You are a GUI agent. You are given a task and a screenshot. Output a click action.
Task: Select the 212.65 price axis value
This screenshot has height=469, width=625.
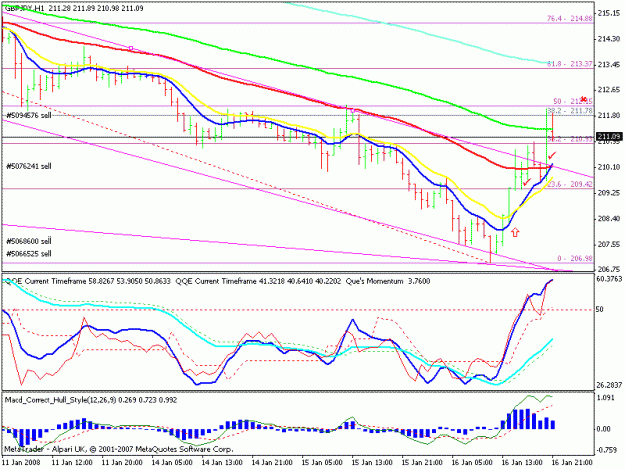pos(609,90)
